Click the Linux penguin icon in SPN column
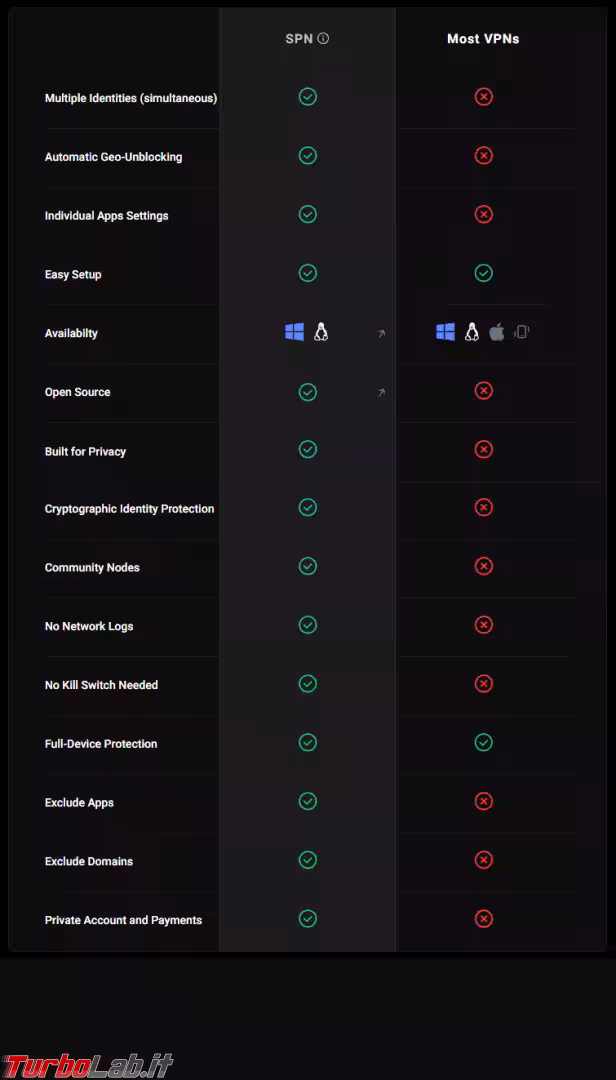Viewport: 616px width, 1080px height. tap(321, 332)
